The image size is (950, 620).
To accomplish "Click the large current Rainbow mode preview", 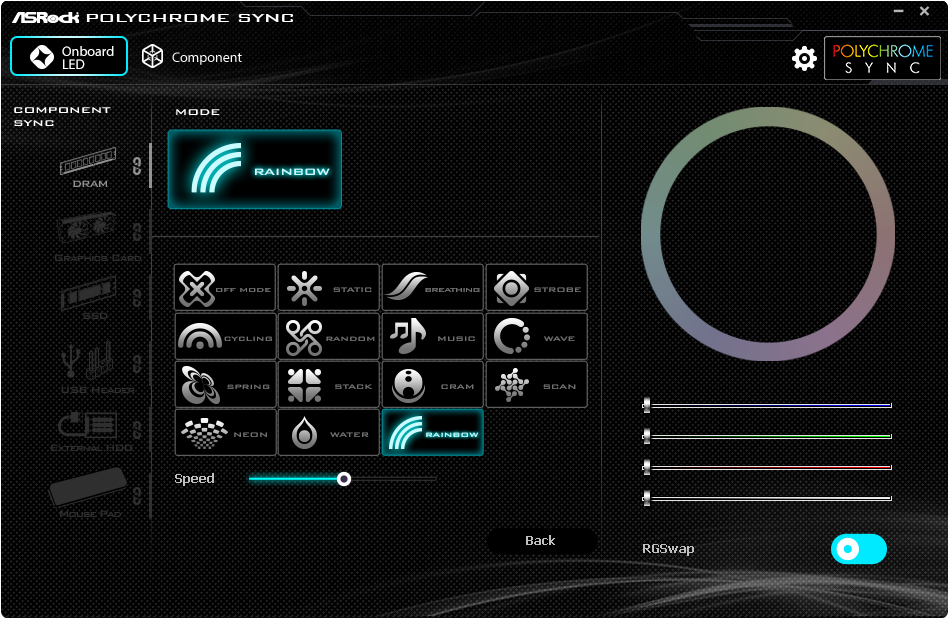I will (x=254, y=170).
